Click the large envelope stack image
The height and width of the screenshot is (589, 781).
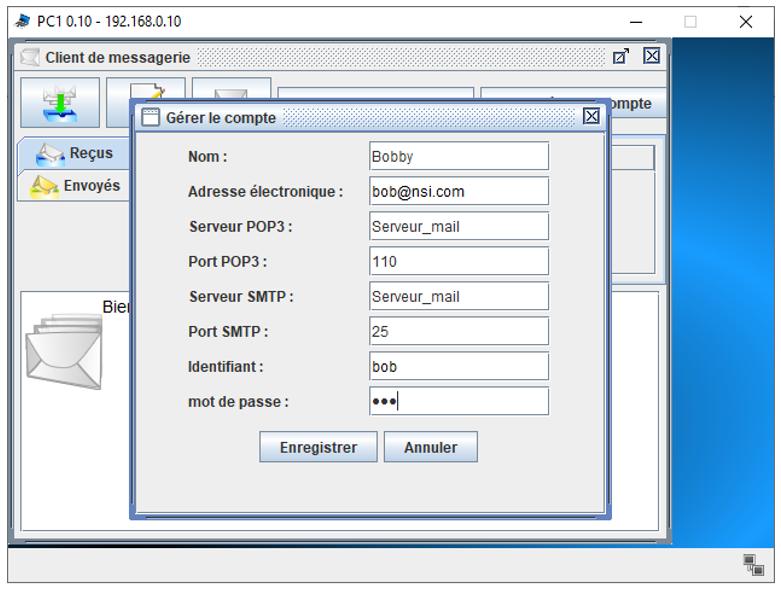click(63, 351)
